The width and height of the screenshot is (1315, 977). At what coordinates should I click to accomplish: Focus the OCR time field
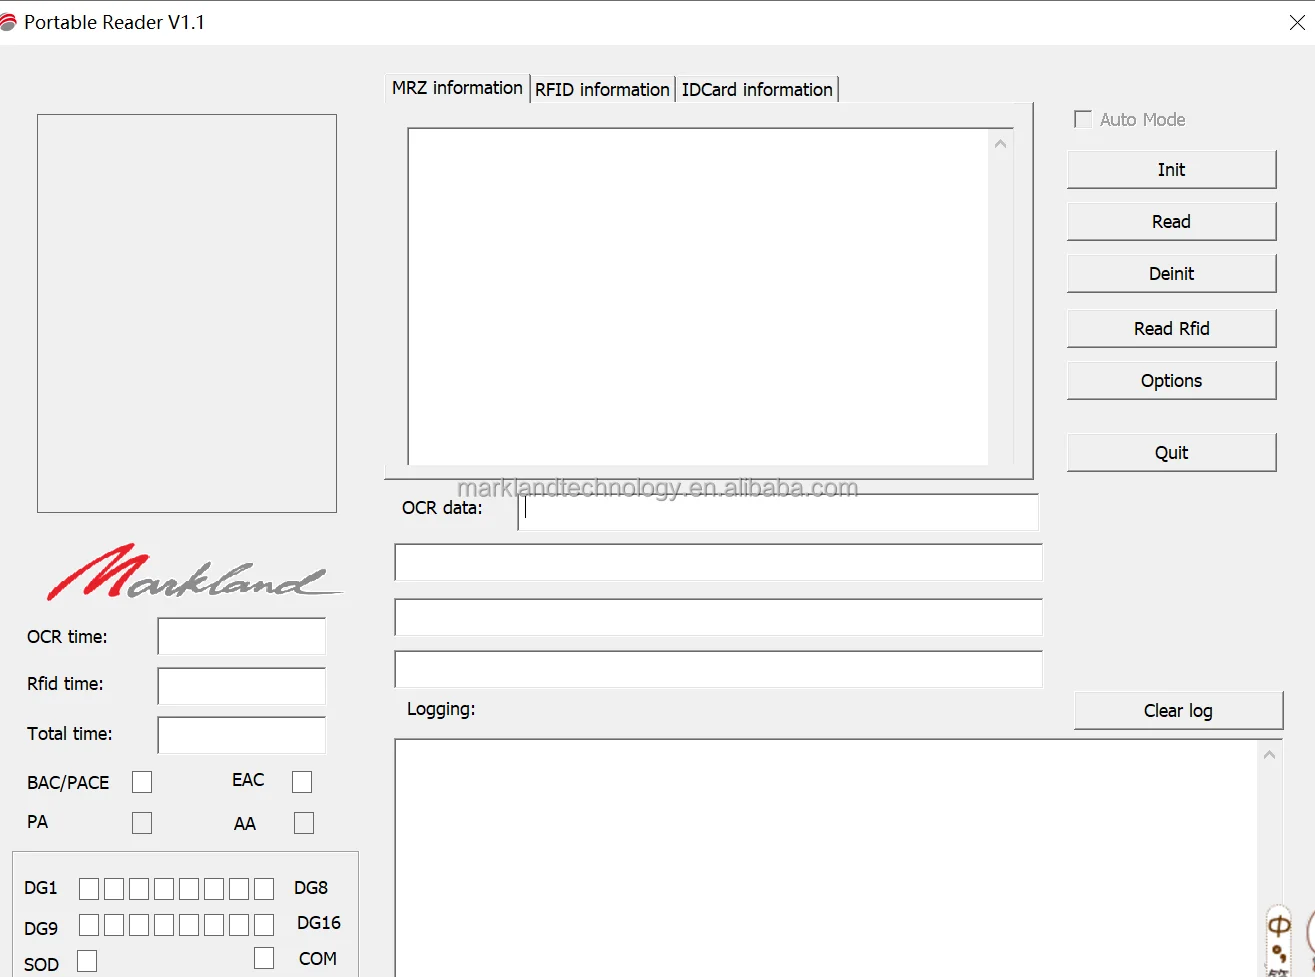[242, 636]
